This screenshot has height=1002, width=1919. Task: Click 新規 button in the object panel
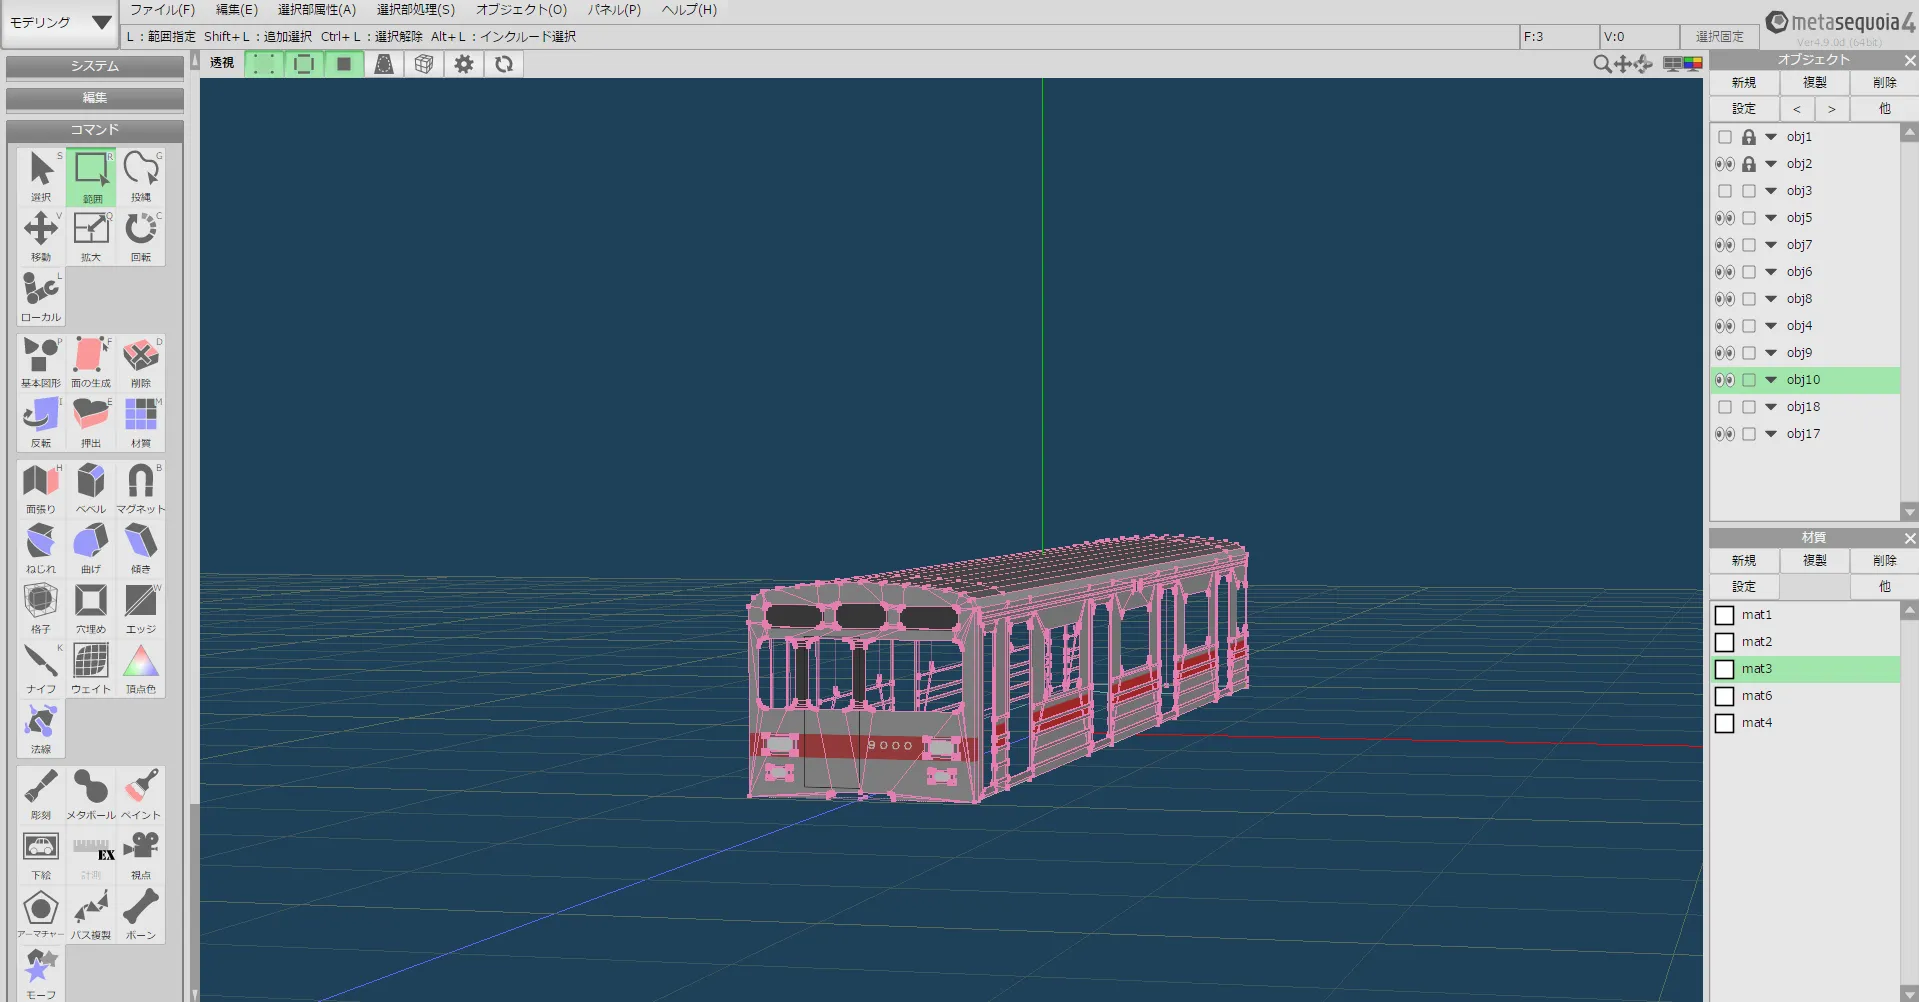(x=1744, y=83)
